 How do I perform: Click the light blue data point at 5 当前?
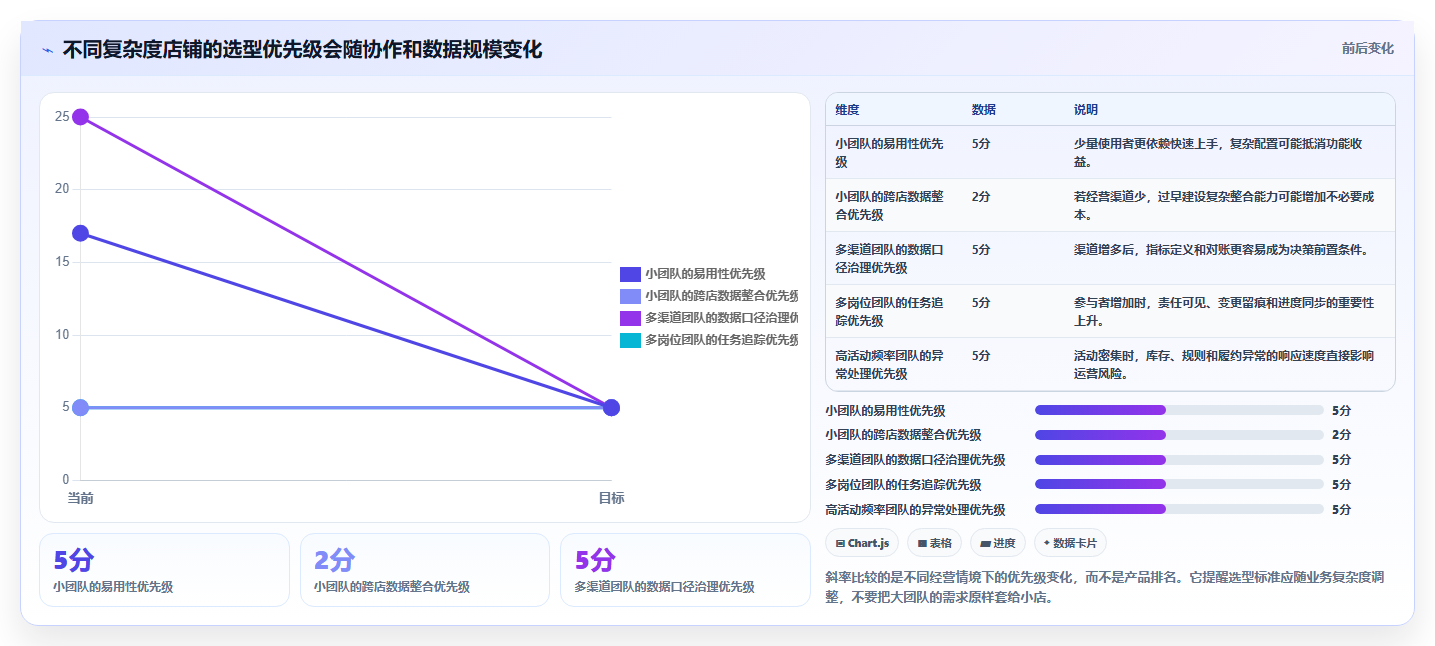coord(80,407)
